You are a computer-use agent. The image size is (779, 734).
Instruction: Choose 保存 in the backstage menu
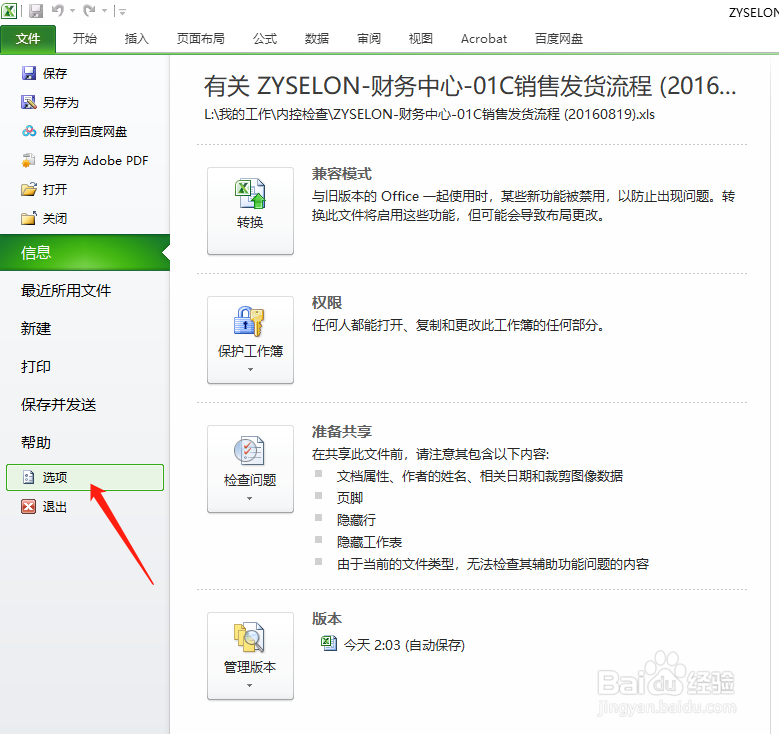click(55, 74)
